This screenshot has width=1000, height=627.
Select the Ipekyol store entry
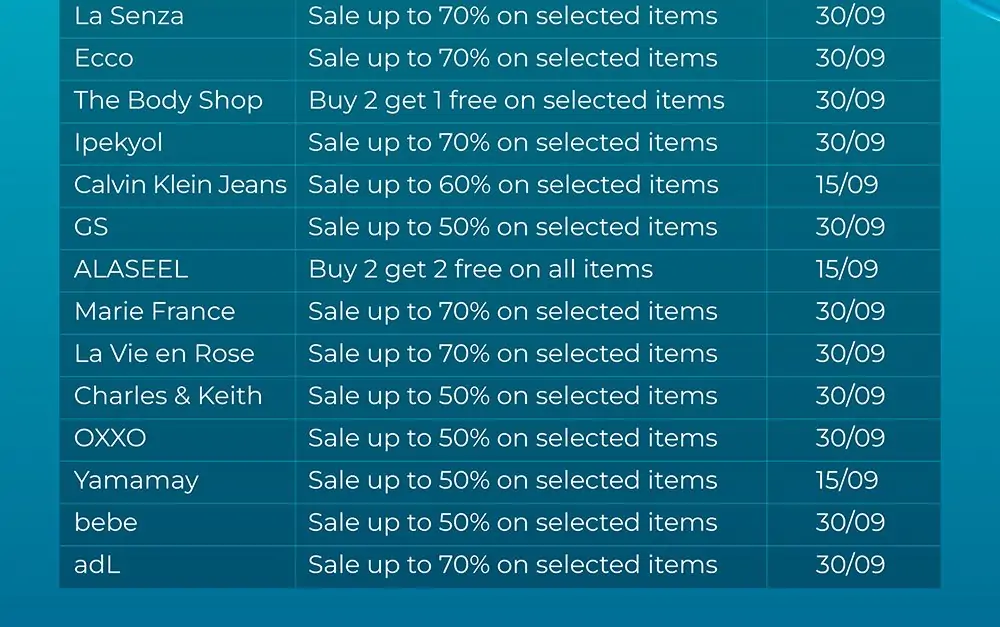pyautogui.click(x=119, y=143)
